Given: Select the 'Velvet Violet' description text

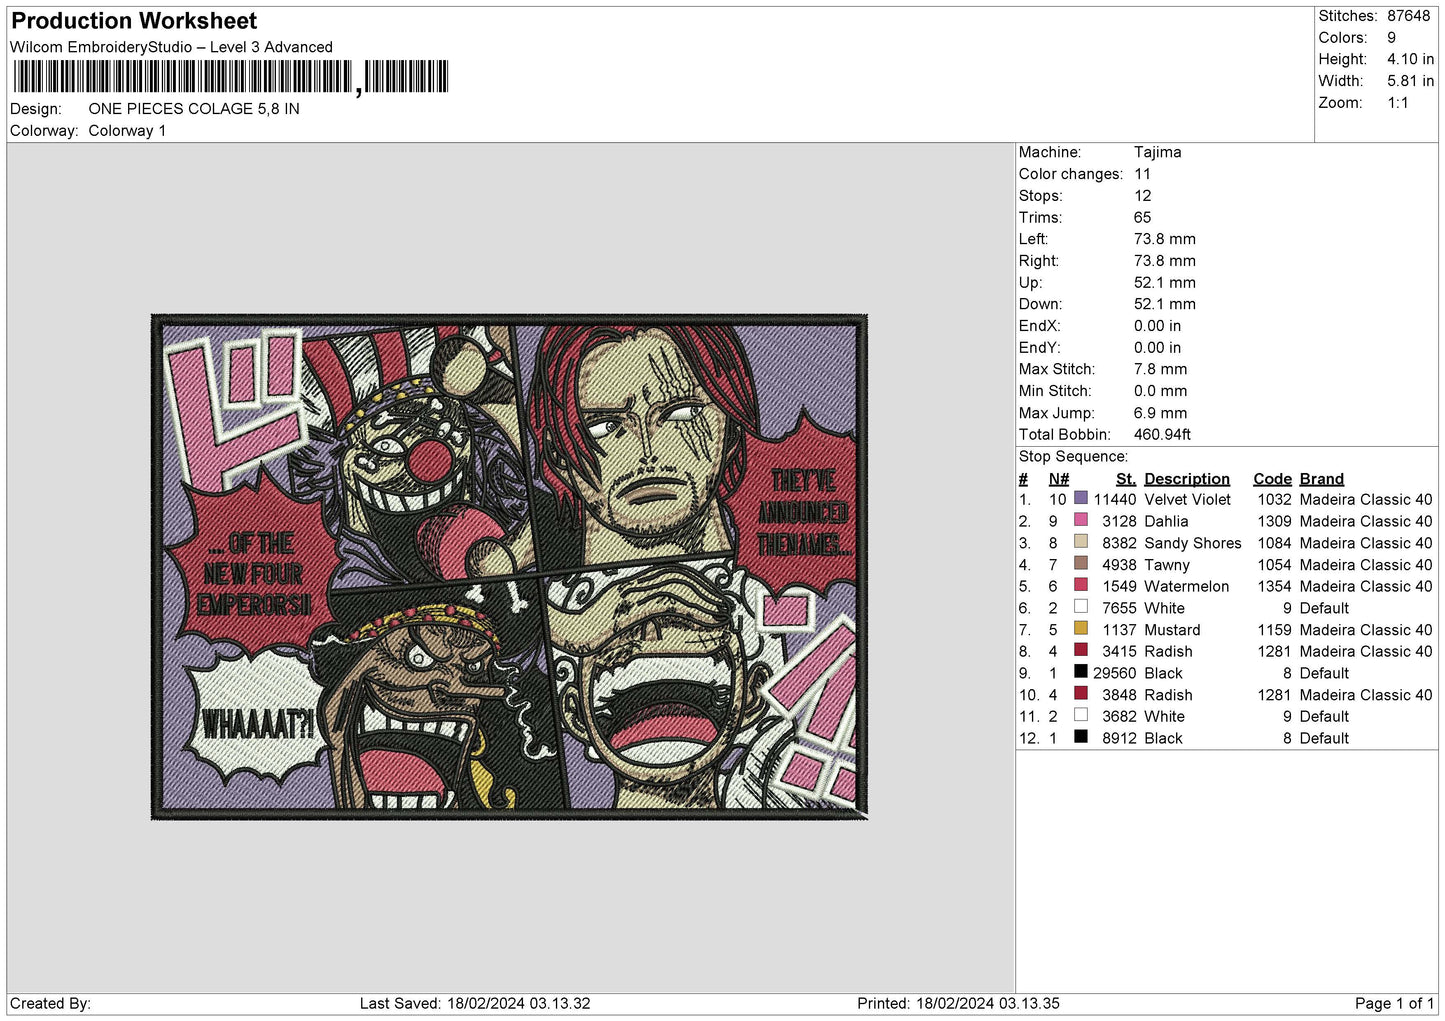Looking at the screenshot, I should [x=1188, y=499].
